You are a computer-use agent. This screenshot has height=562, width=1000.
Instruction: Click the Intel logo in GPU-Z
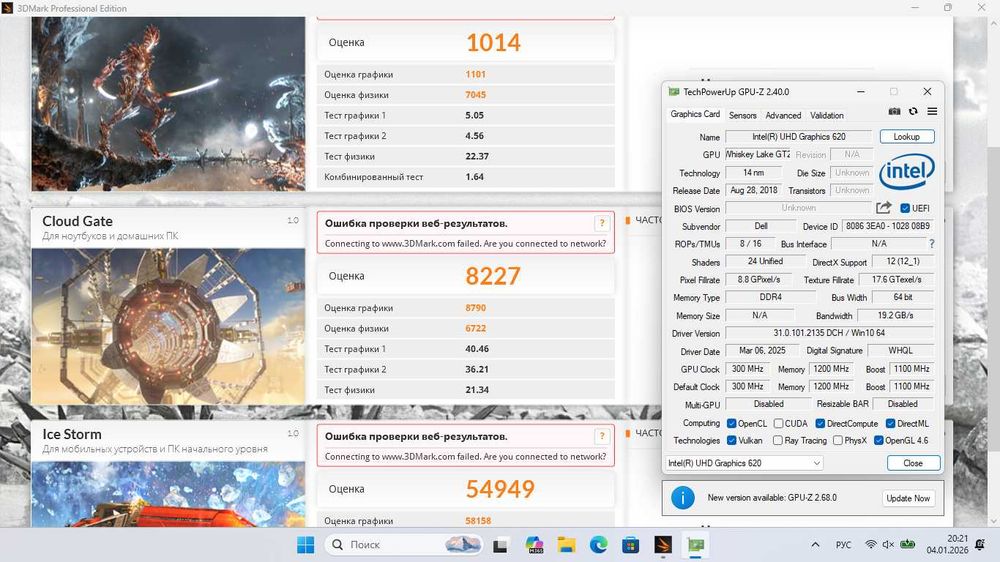pyautogui.click(x=906, y=171)
